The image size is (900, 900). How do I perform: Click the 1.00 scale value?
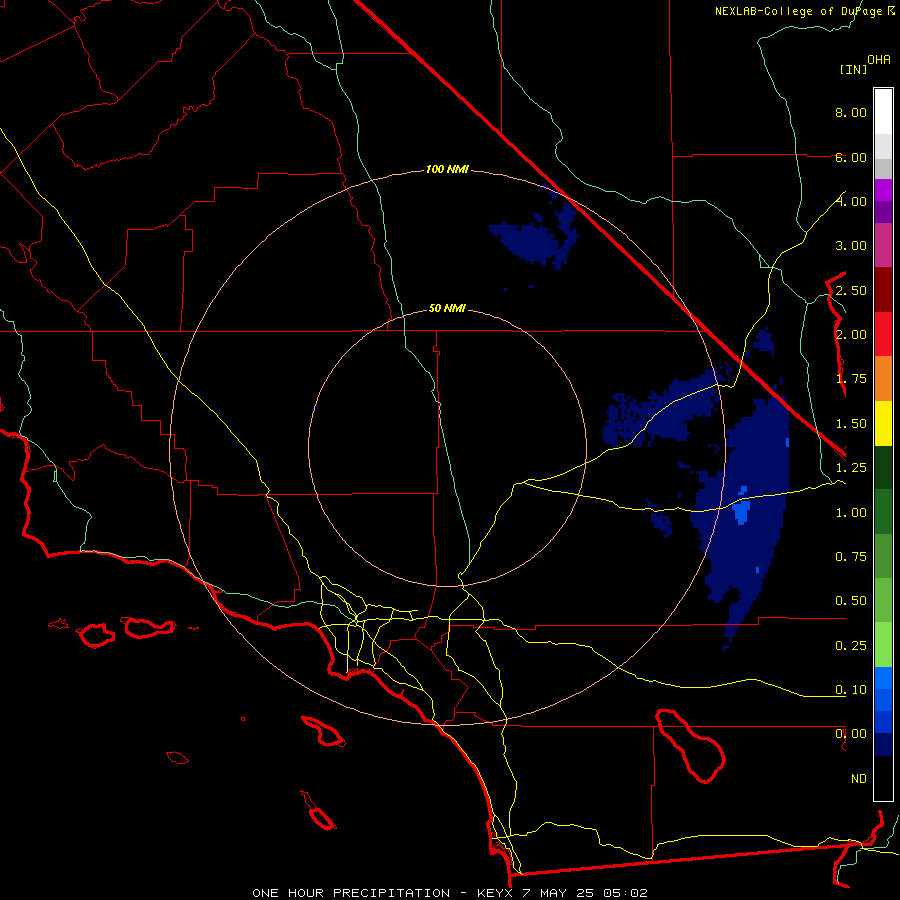click(851, 513)
